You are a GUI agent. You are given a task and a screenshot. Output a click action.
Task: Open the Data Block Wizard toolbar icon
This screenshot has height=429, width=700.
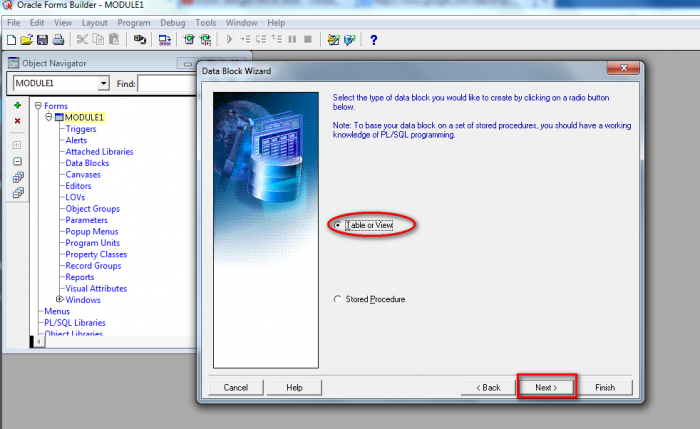(333, 40)
